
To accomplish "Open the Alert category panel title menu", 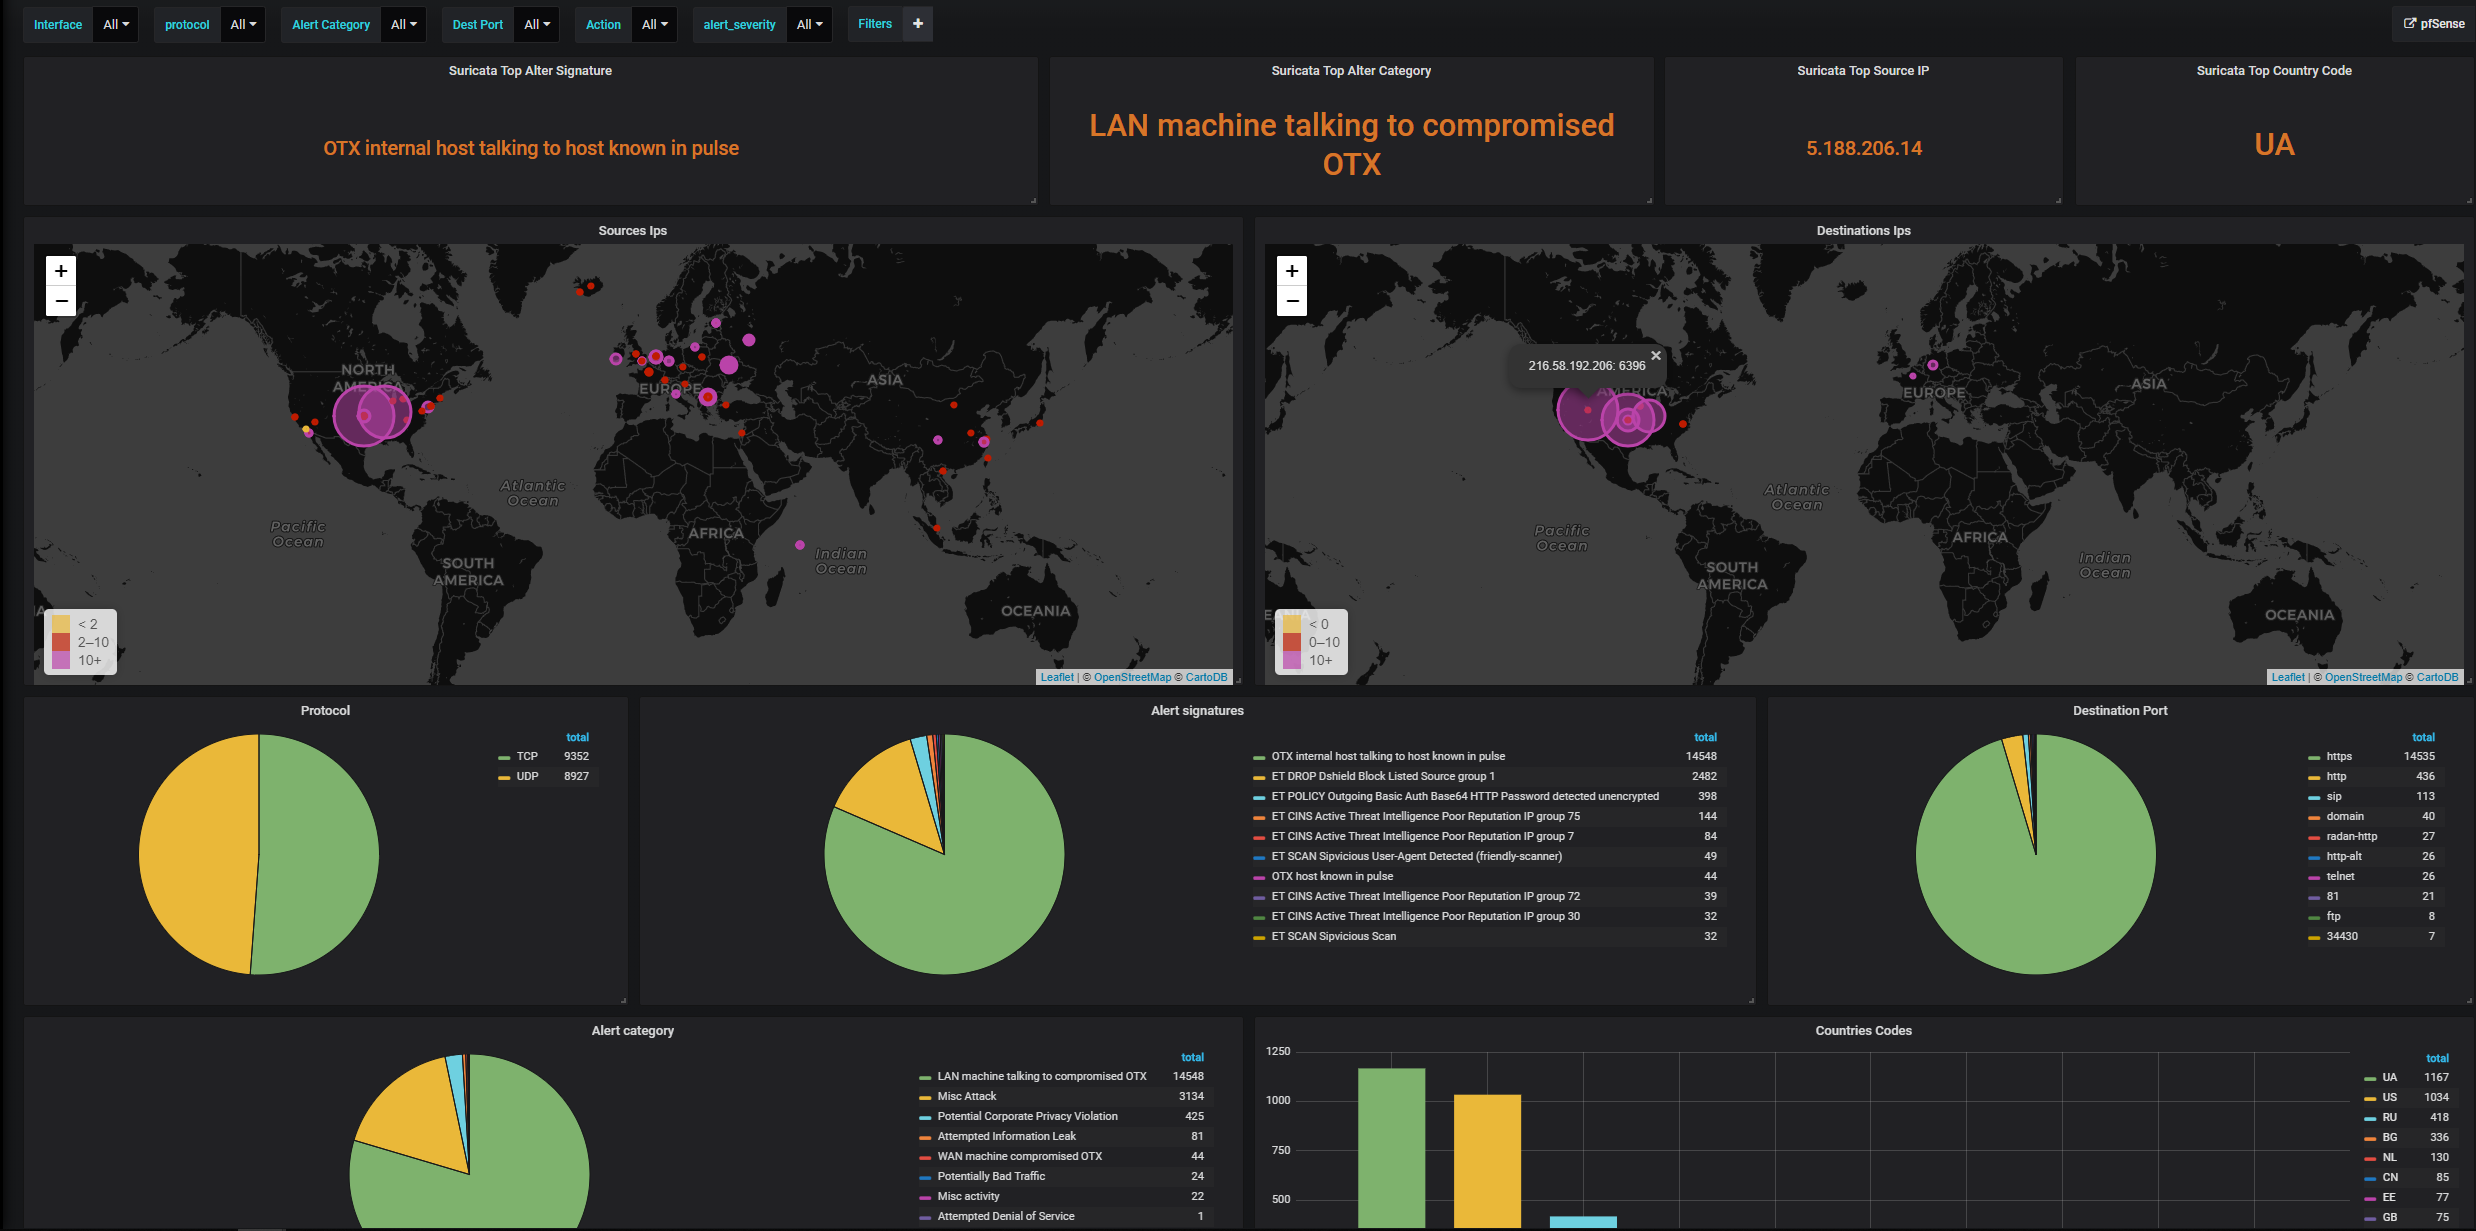I will (632, 1031).
